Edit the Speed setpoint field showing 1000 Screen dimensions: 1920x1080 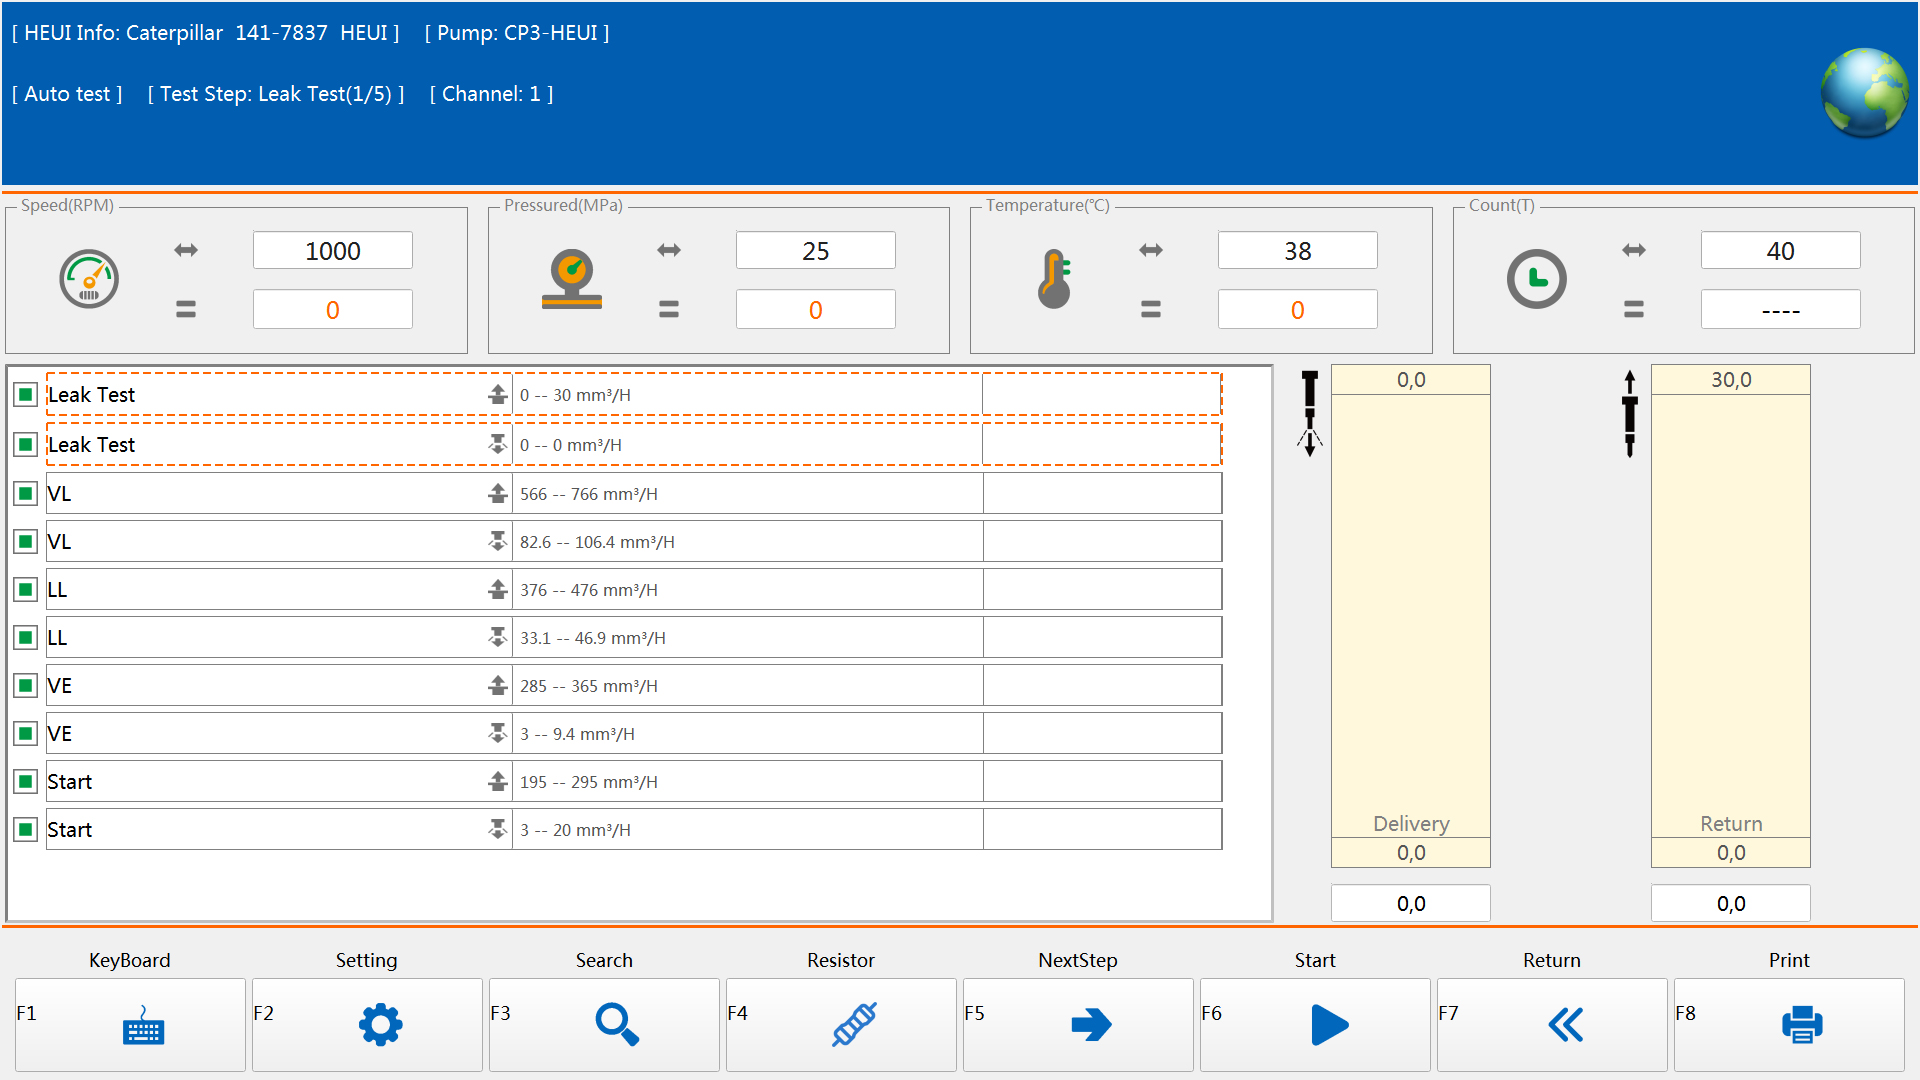332,251
